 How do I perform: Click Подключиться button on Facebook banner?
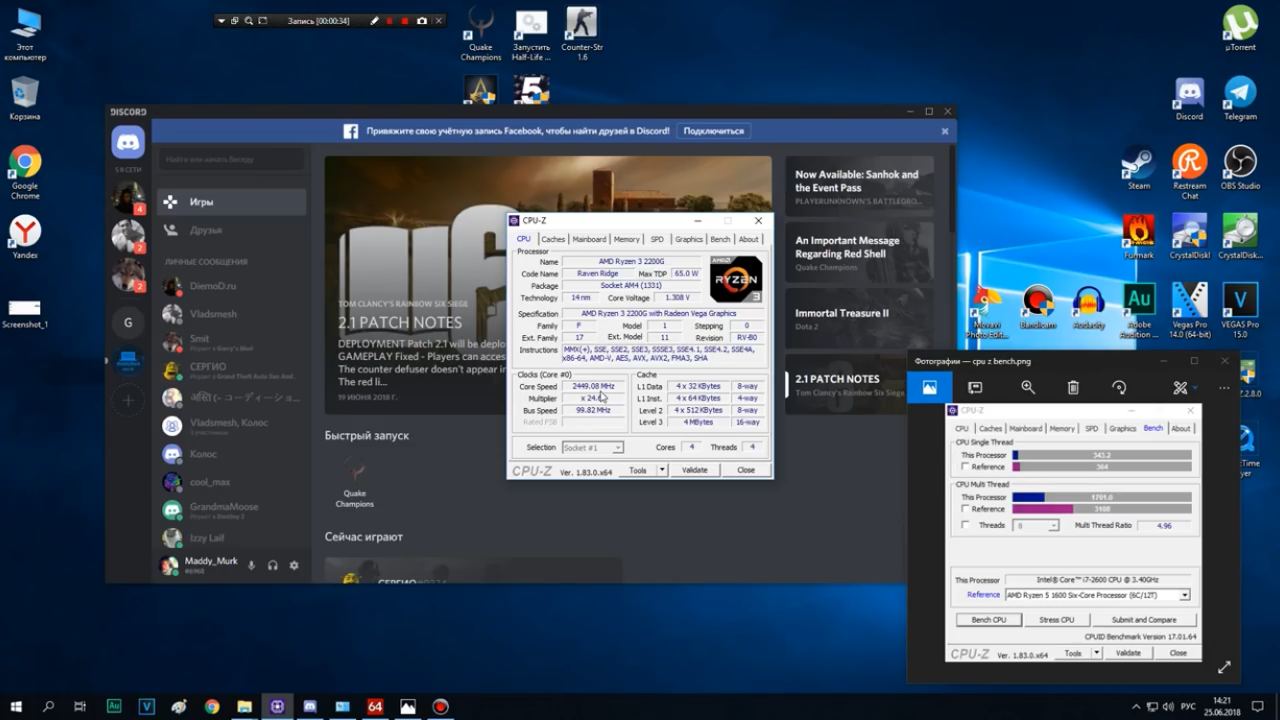point(714,131)
